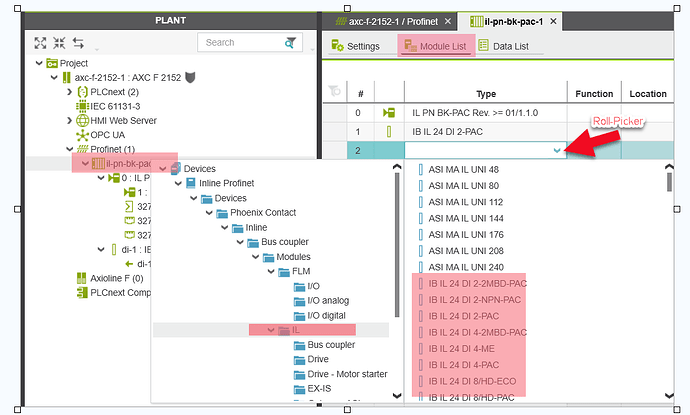Click the collapse all tree icon in PLANT
This screenshot has height=415, width=690.
[60, 43]
